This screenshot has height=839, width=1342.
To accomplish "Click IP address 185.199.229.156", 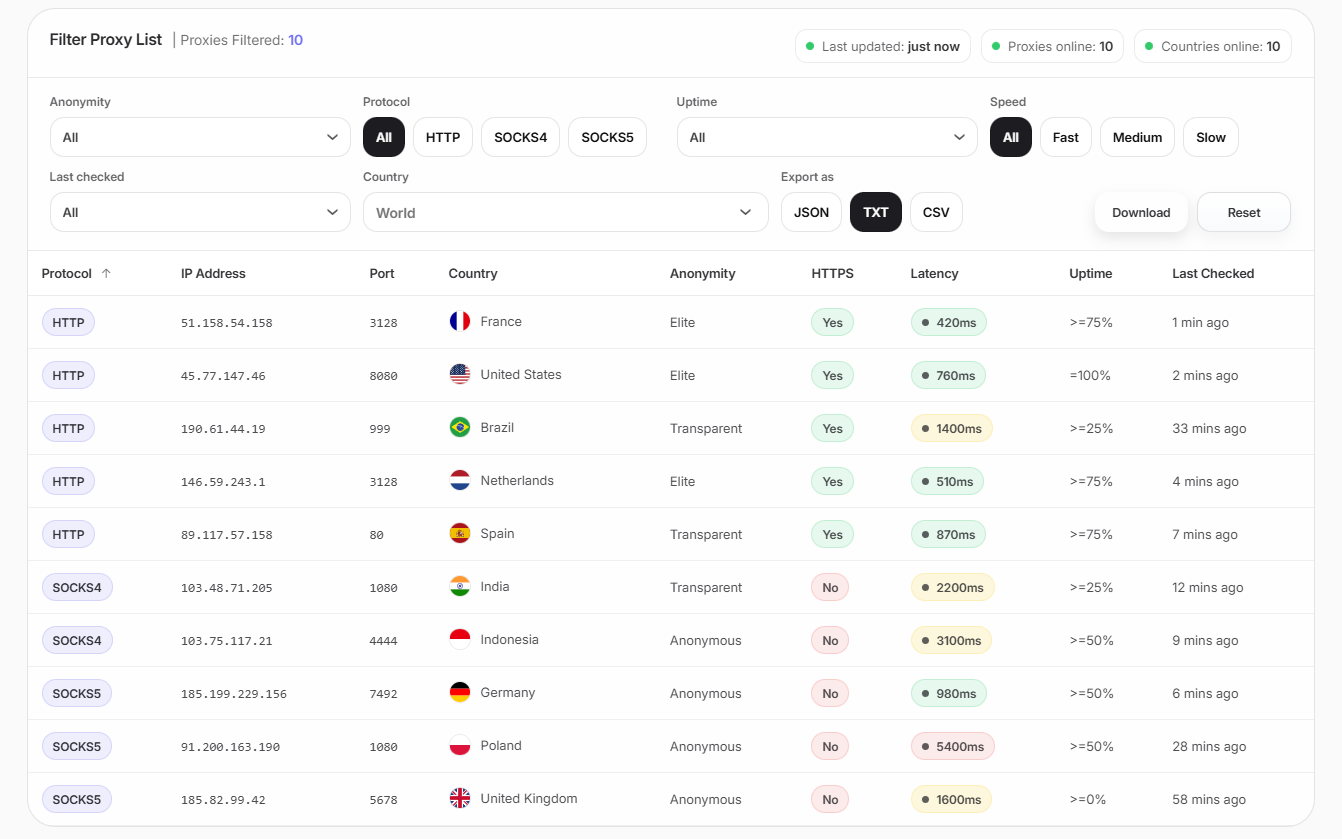I will click(x=234, y=694).
